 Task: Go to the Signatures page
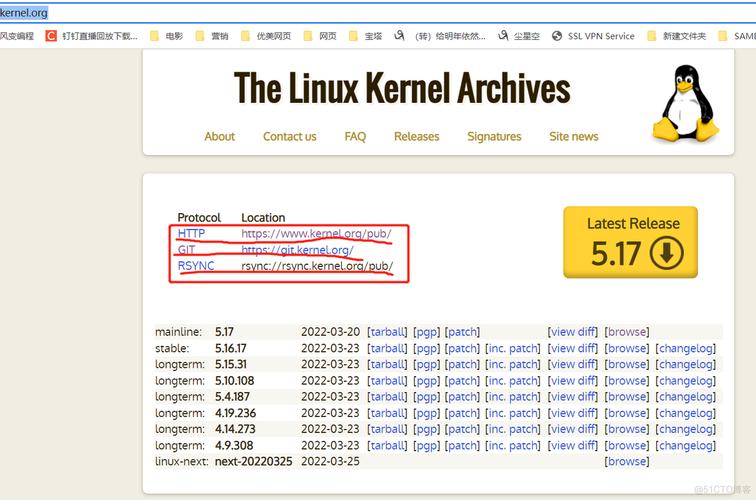494,136
